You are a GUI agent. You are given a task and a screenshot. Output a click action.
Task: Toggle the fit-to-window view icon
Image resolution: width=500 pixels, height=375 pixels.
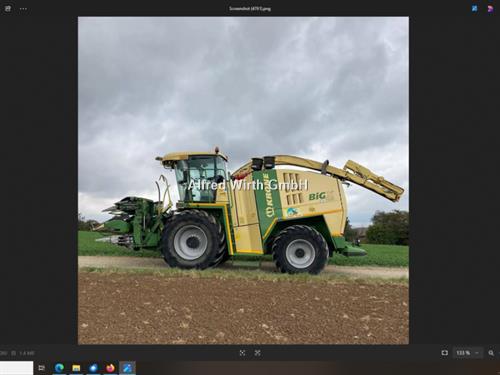point(445,353)
